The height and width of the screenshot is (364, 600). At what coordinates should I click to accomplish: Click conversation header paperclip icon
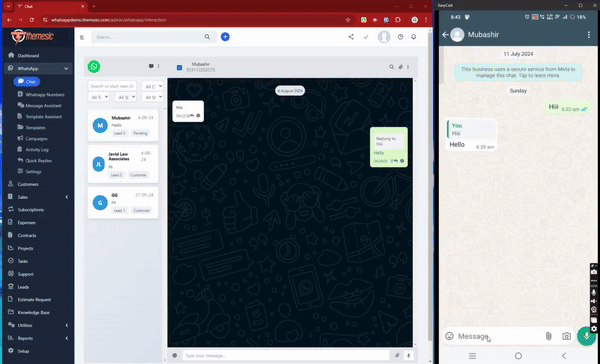400,67
